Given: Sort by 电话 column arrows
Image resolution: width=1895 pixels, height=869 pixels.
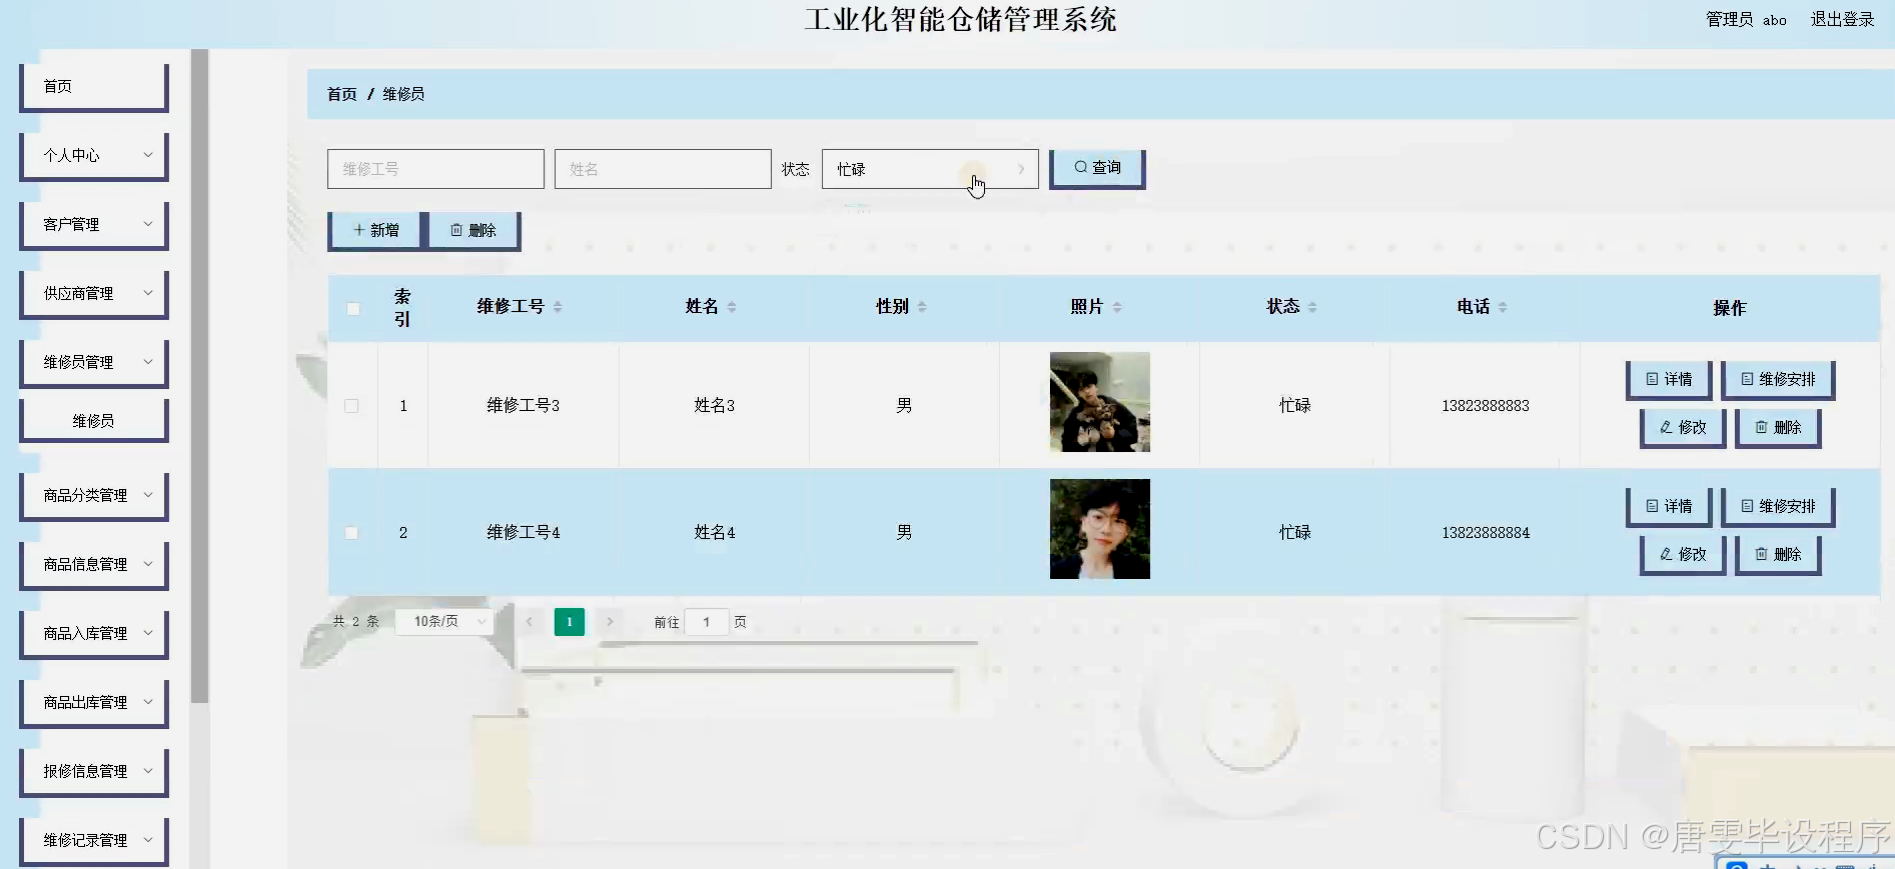Looking at the screenshot, I should [x=1502, y=307].
